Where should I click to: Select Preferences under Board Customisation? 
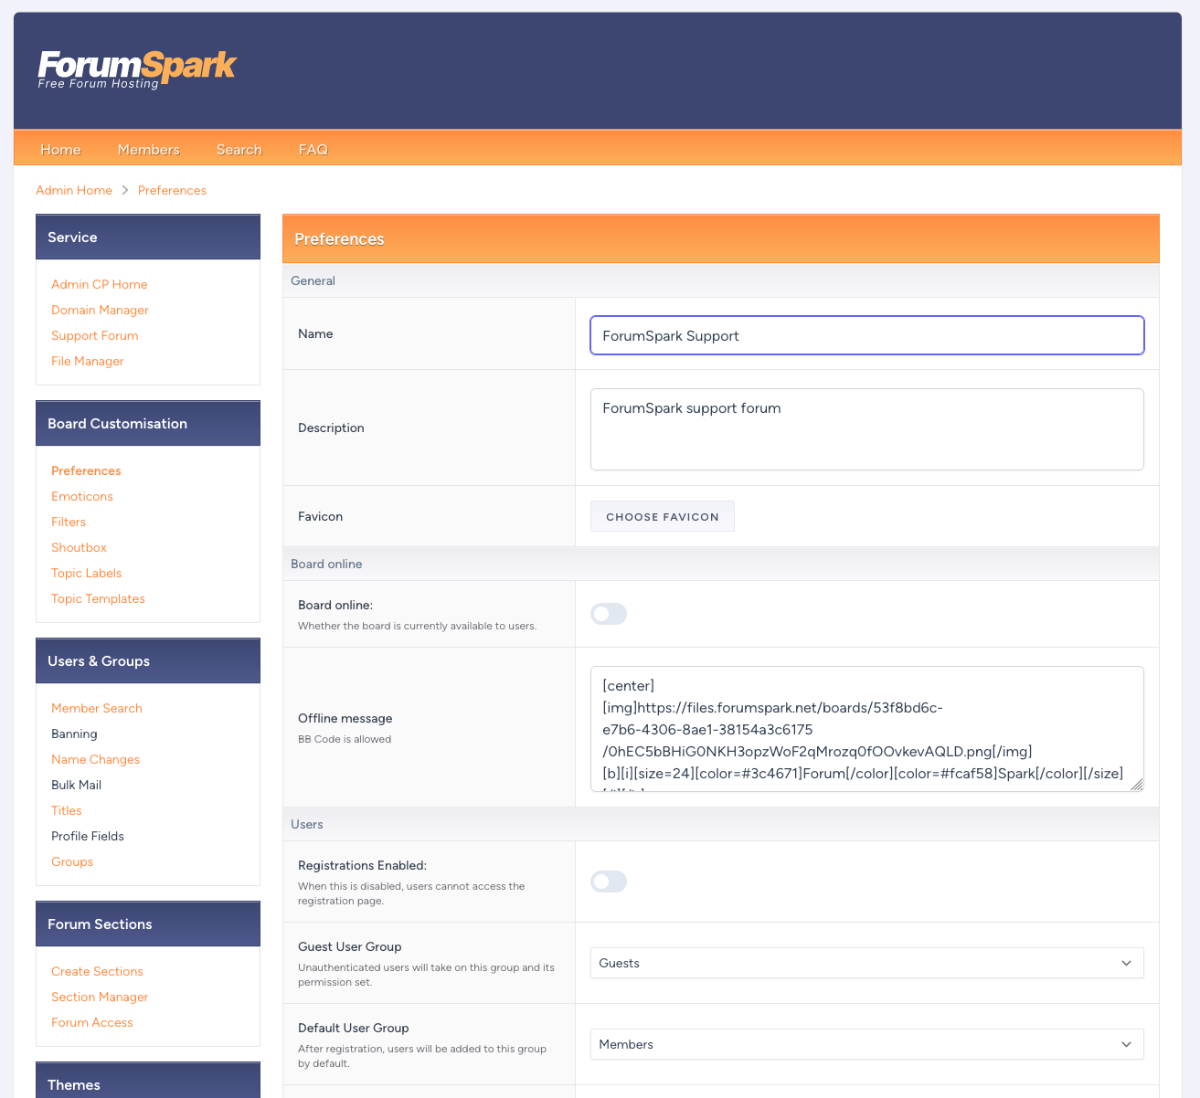tap(86, 471)
